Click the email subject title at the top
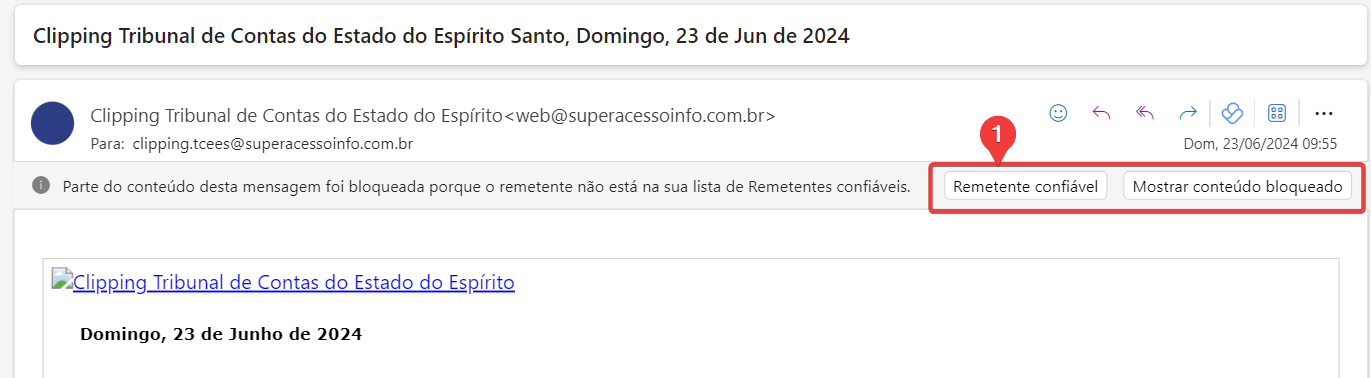 441,36
